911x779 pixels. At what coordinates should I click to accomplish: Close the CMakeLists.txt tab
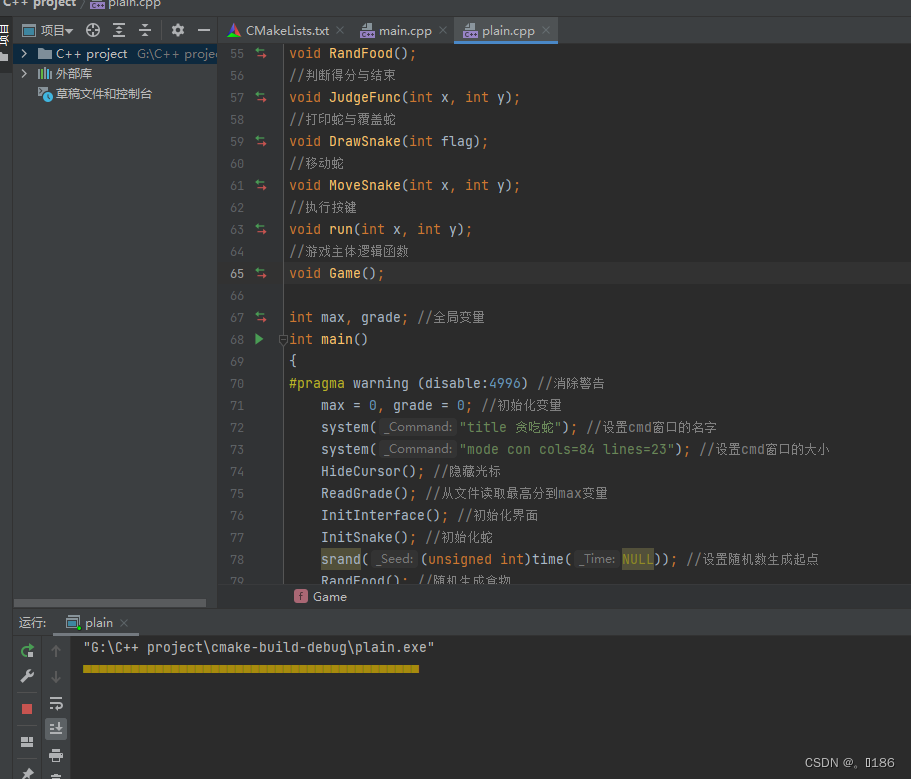coord(340,30)
